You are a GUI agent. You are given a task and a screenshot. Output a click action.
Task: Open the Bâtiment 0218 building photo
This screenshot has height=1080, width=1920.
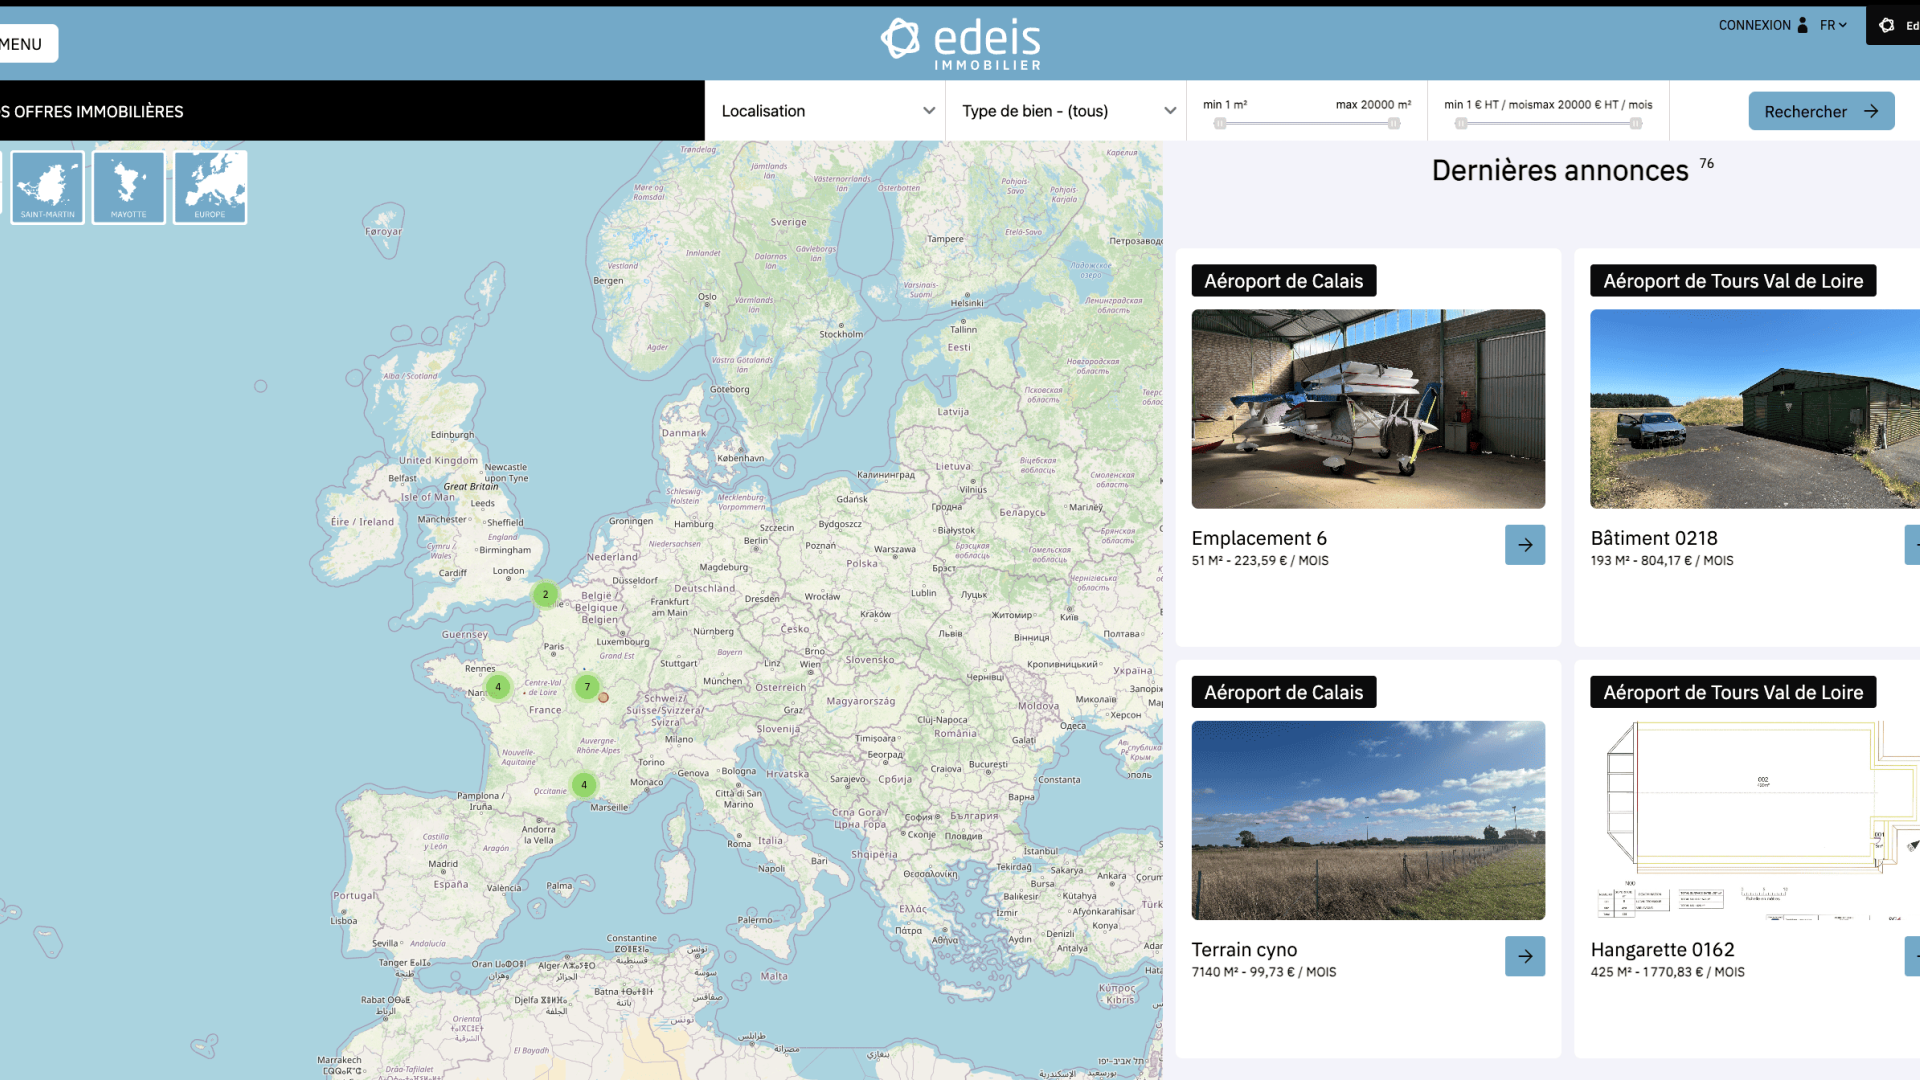tap(1755, 409)
